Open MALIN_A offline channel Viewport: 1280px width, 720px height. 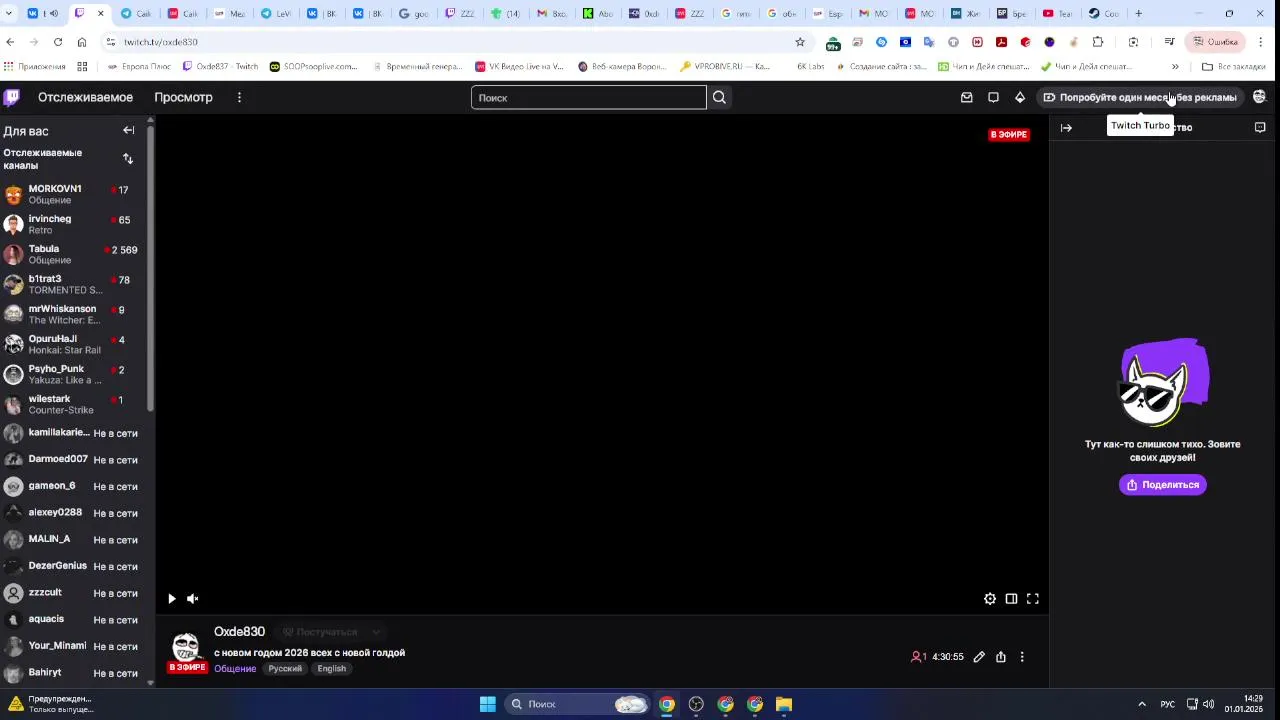pyautogui.click(x=72, y=539)
